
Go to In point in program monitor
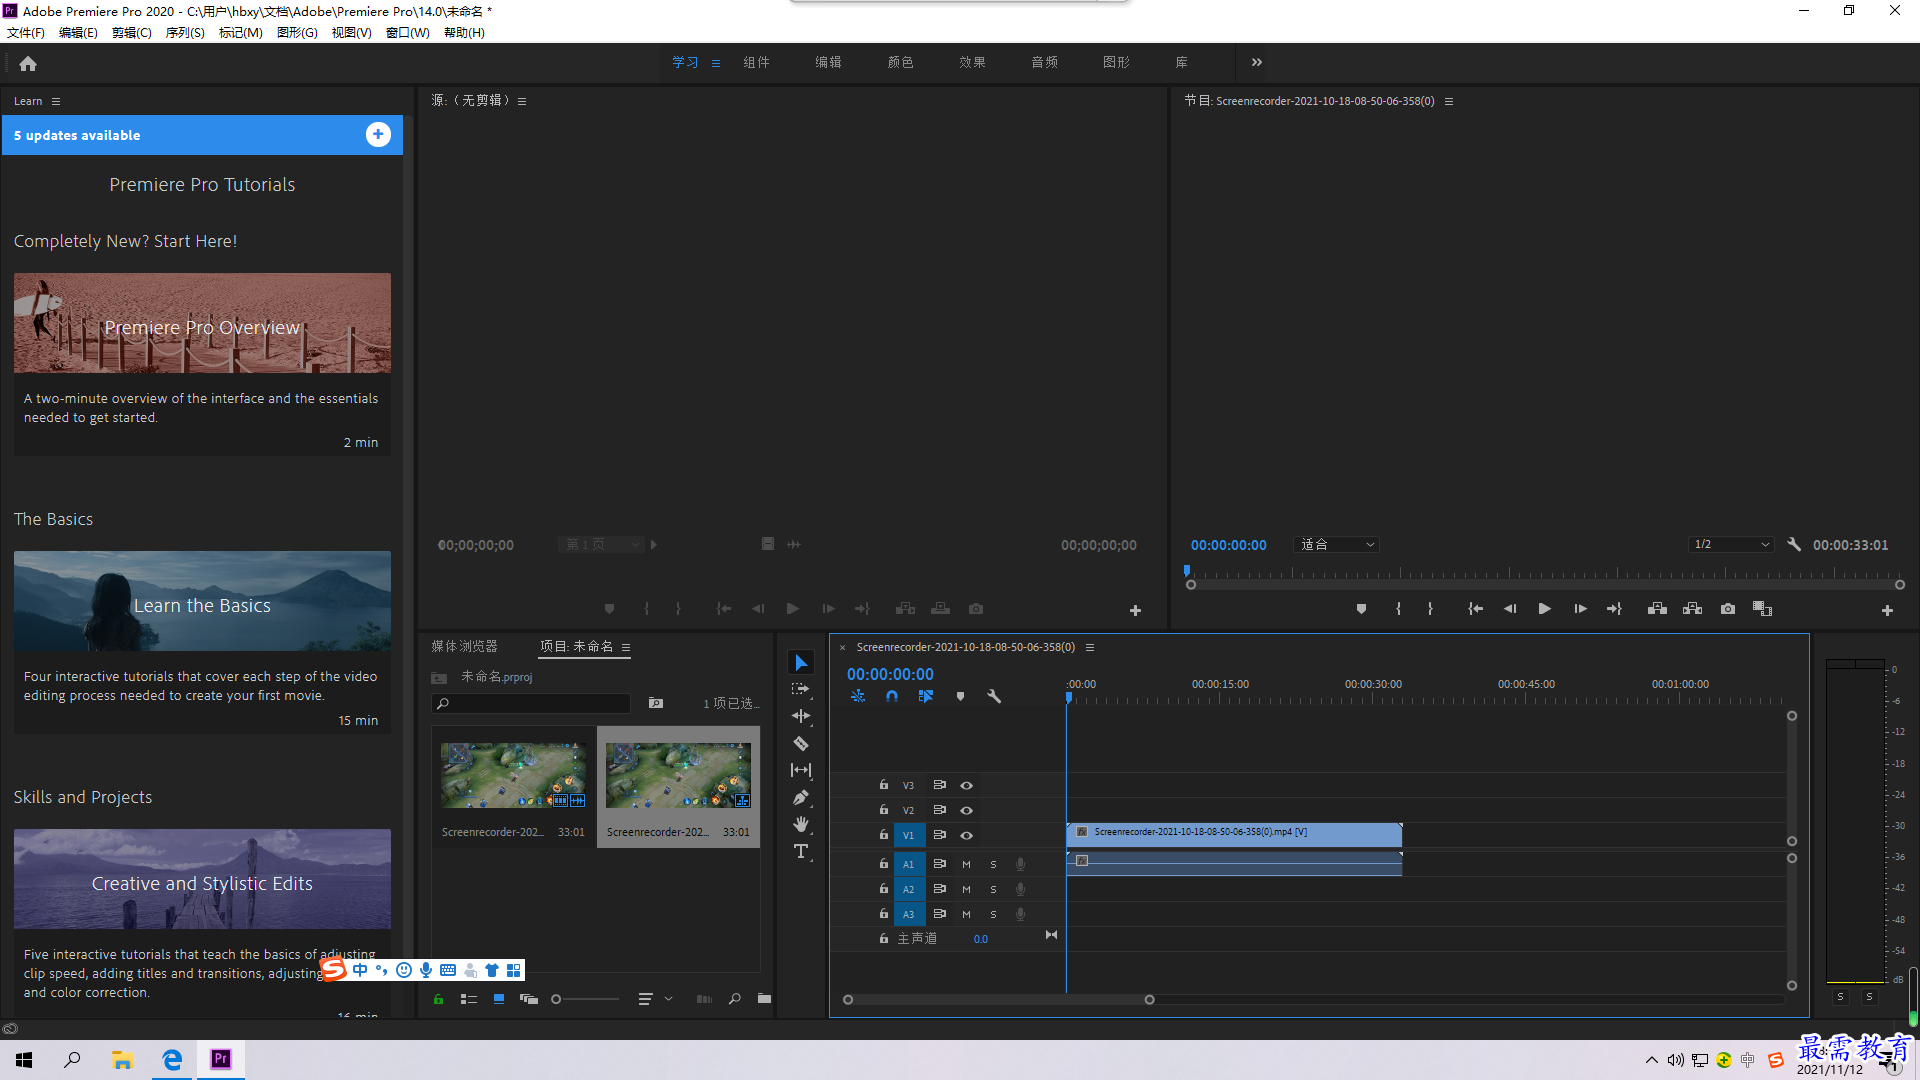pyautogui.click(x=1475, y=608)
